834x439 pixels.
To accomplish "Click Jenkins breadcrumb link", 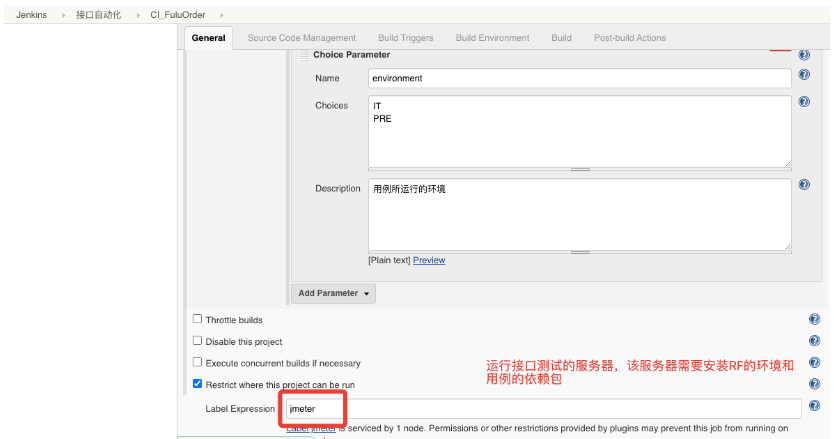I will pyautogui.click(x=31, y=15).
